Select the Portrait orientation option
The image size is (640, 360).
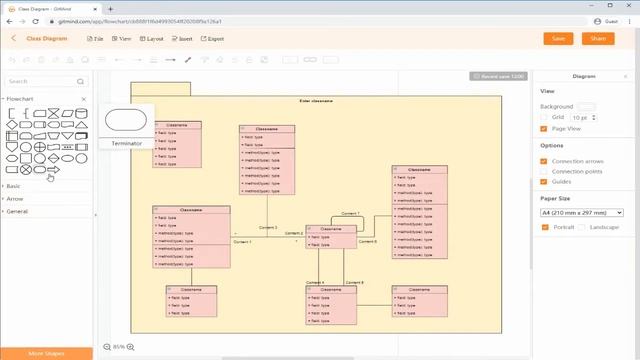tap(545, 227)
